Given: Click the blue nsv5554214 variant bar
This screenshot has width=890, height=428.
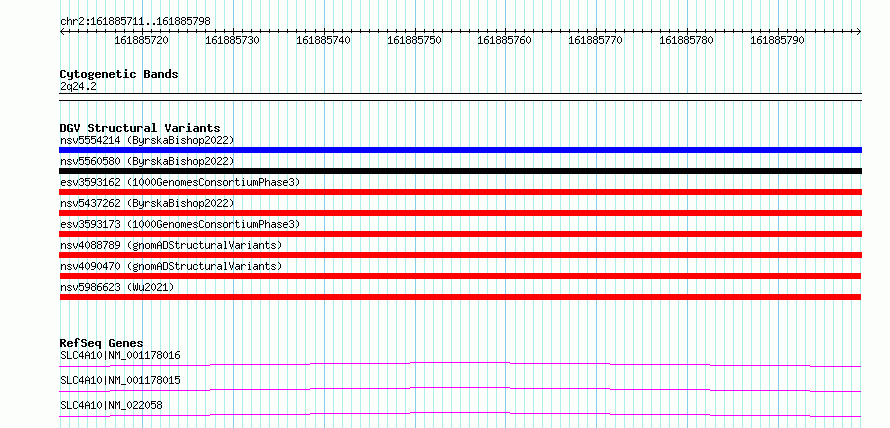Looking at the screenshot, I should [460, 150].
